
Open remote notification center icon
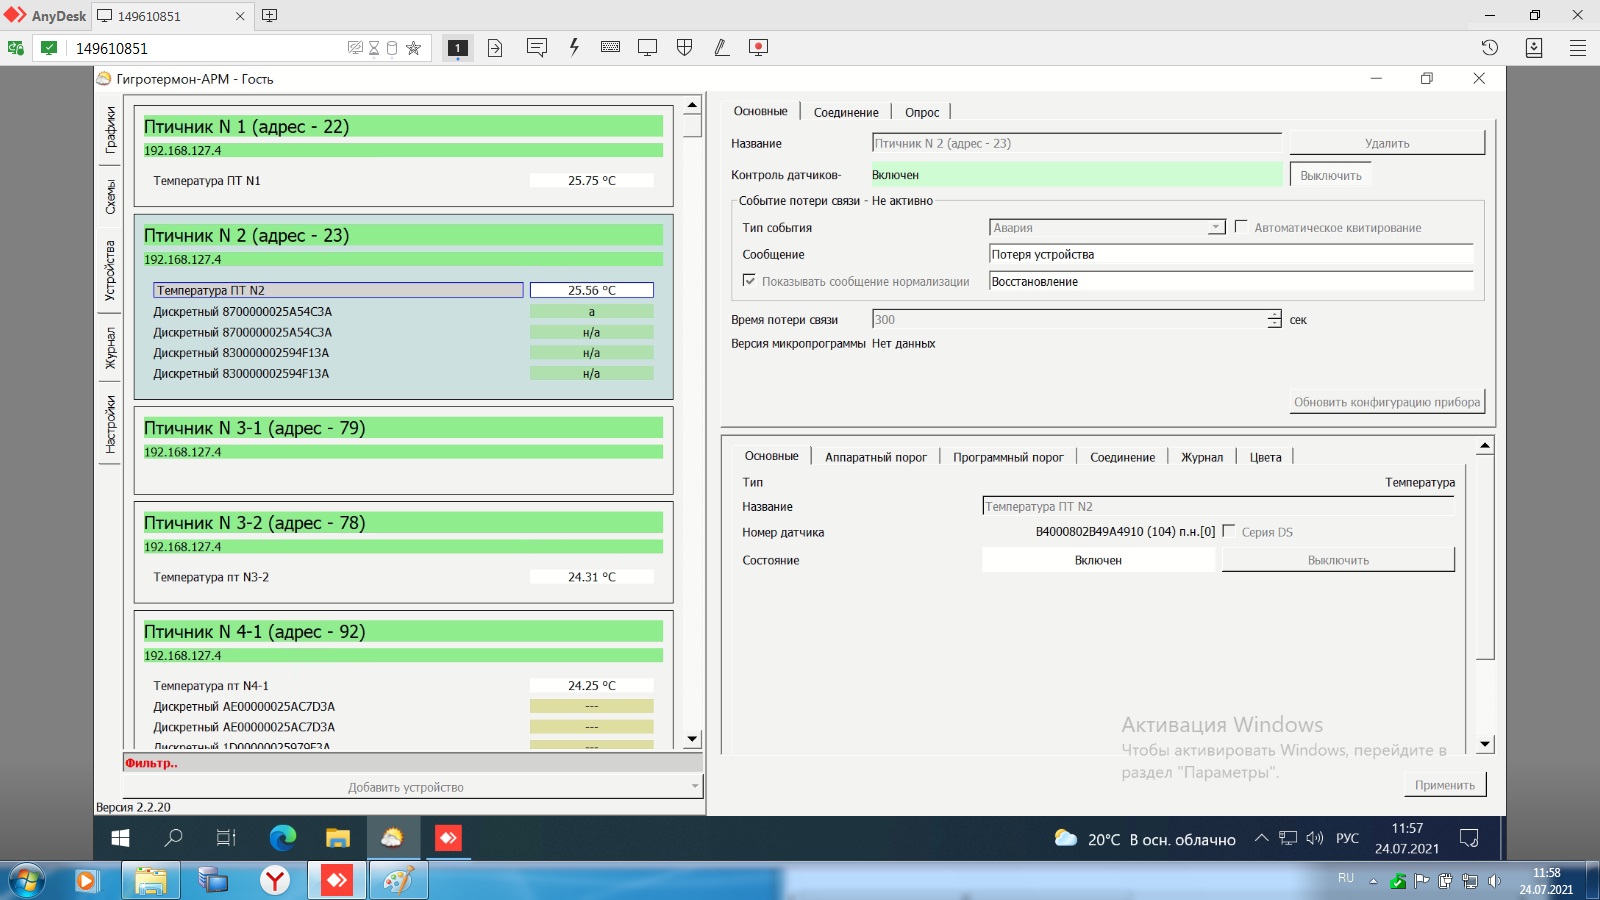1469,838
